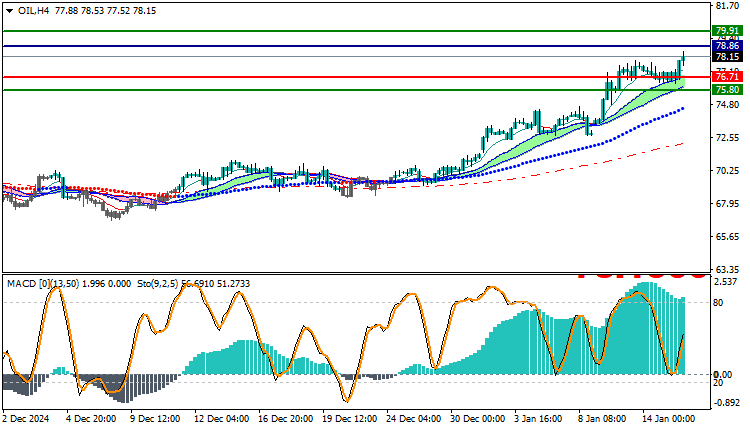The image size is (750, 430).
Task: Click the 67.95 price scale value
Action: point(728,204)
